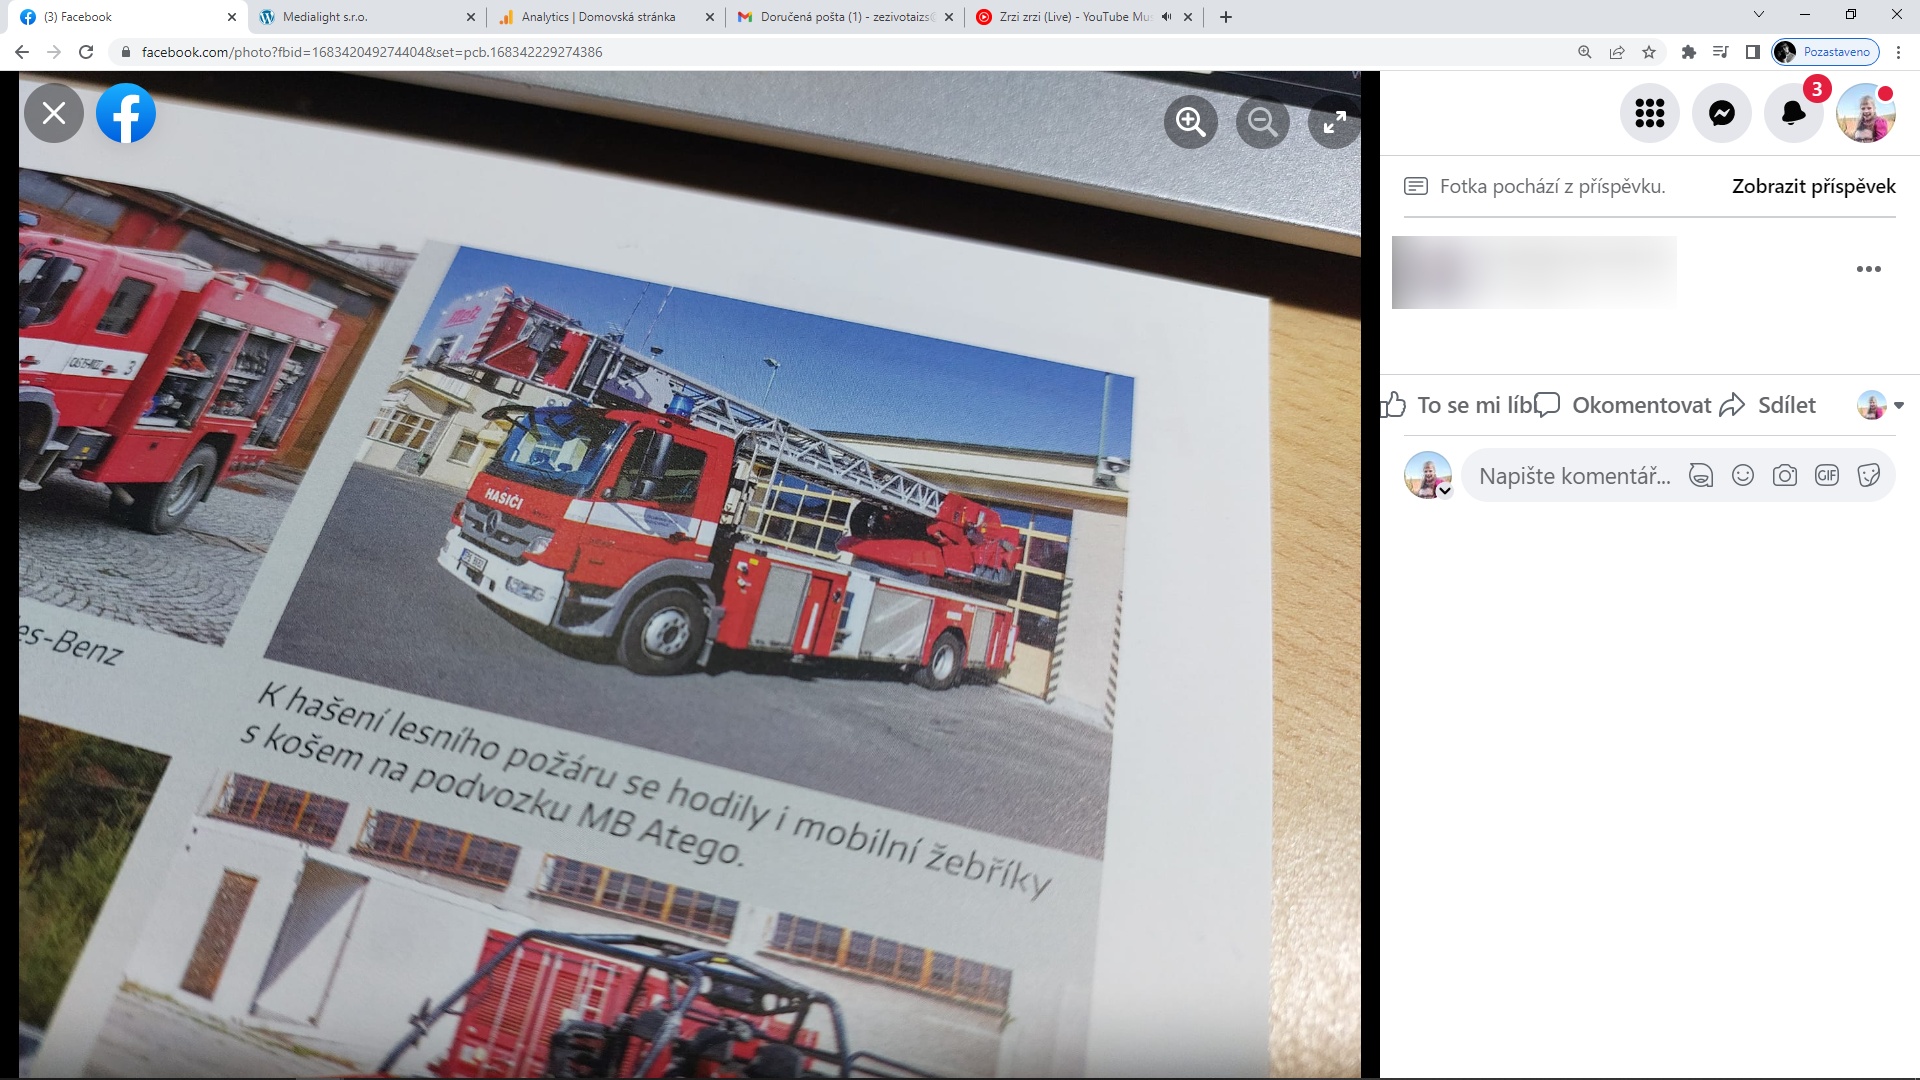
Task: Zoom in on the photo
Action: (x=1191, y=122)
